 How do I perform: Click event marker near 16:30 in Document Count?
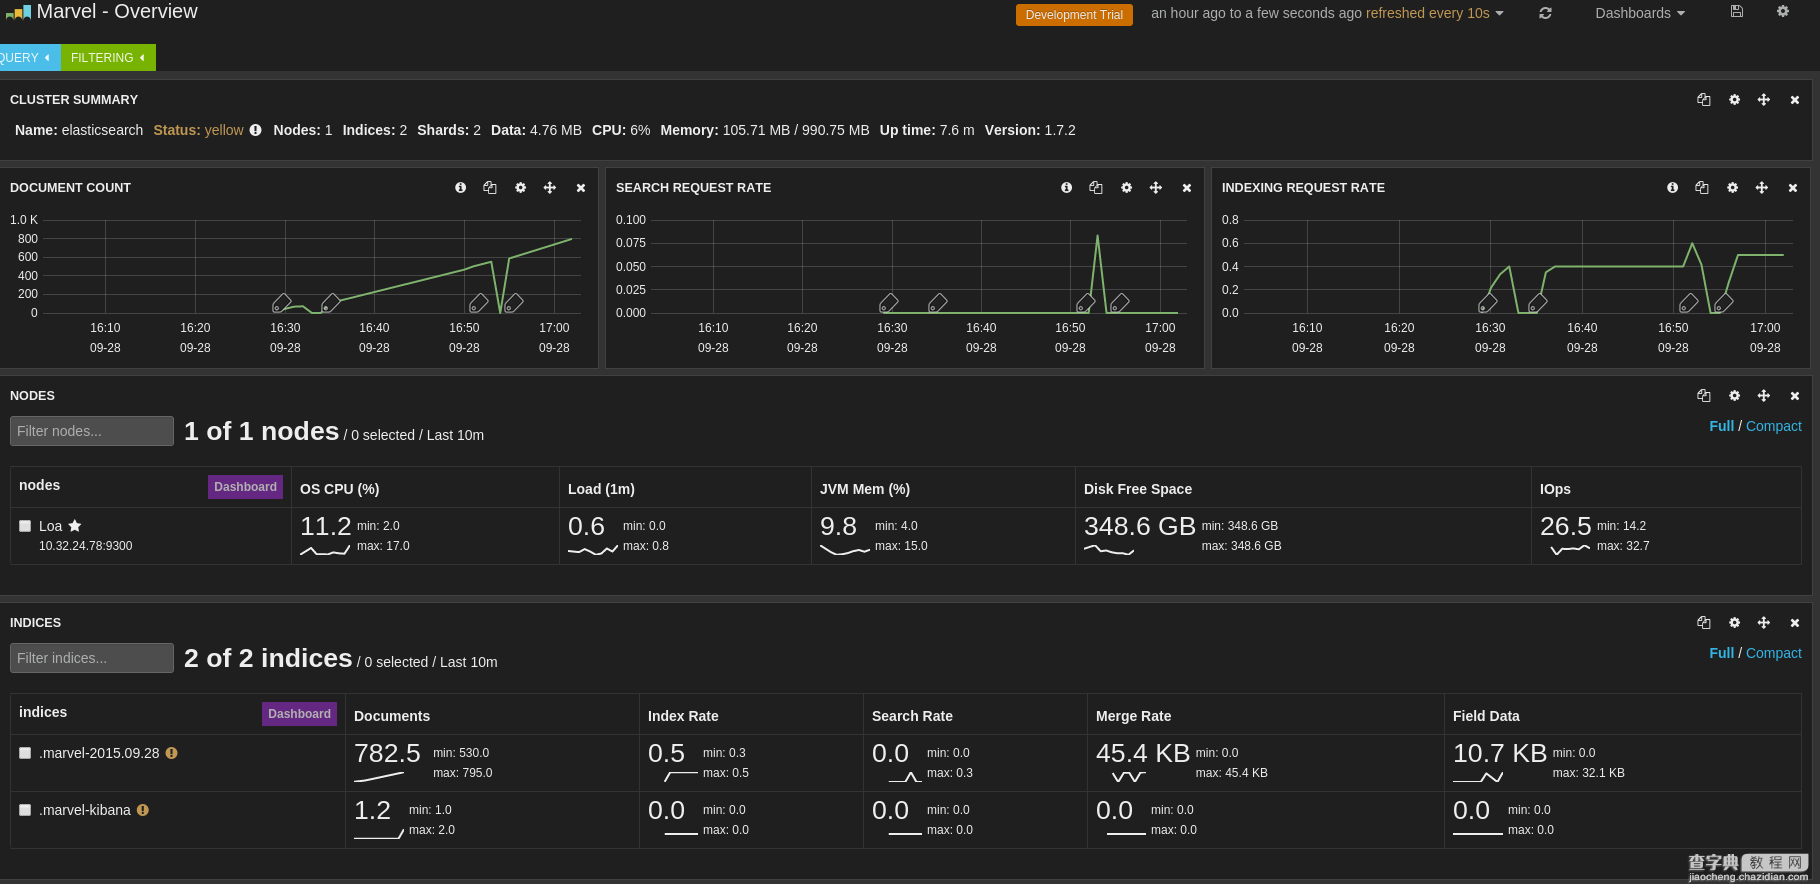point(282,303)
